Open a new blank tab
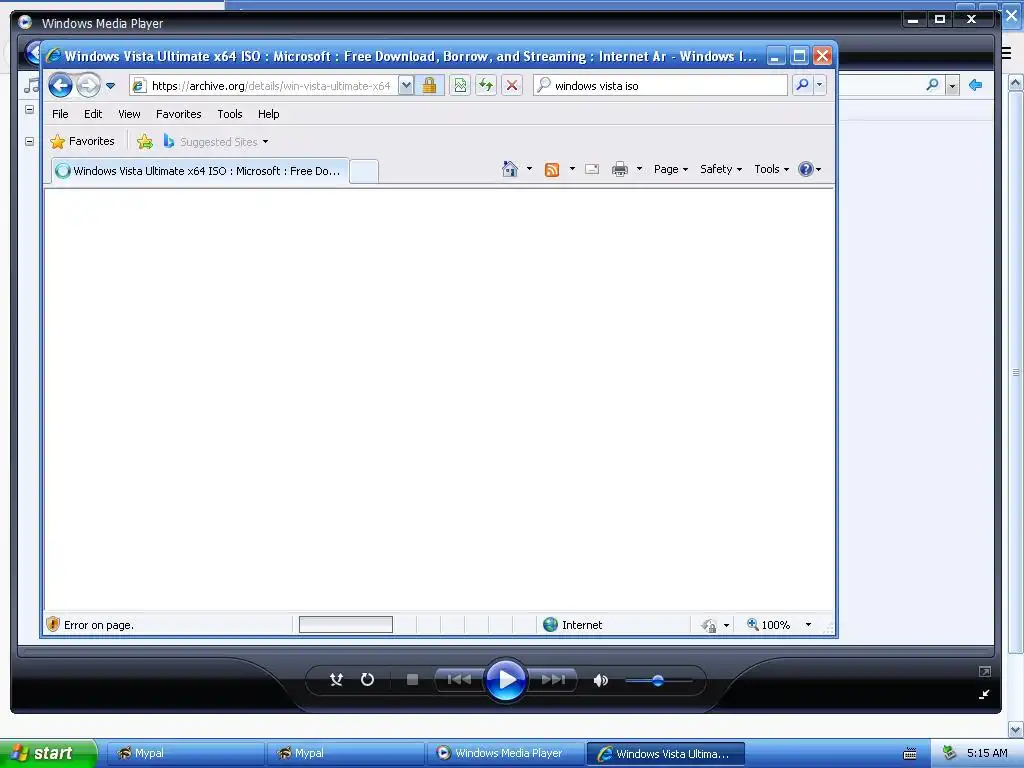 [x=364, y=172]
